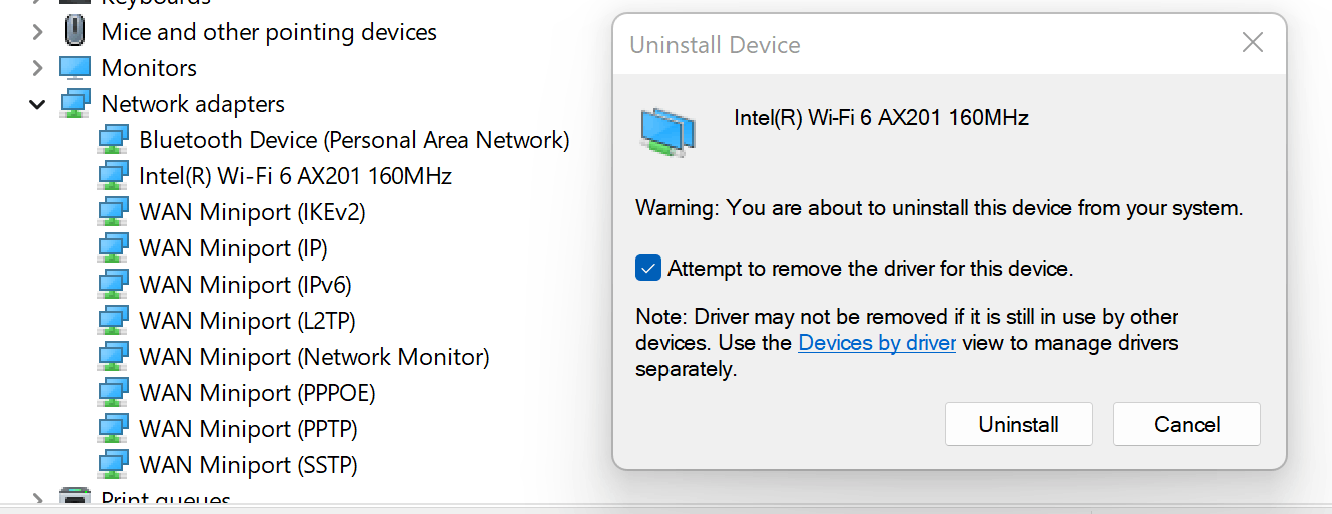Confirm with the Uninstall button
This screenshot has height=514, width=1332.
pyautogui.click(x=1019, y=424)
